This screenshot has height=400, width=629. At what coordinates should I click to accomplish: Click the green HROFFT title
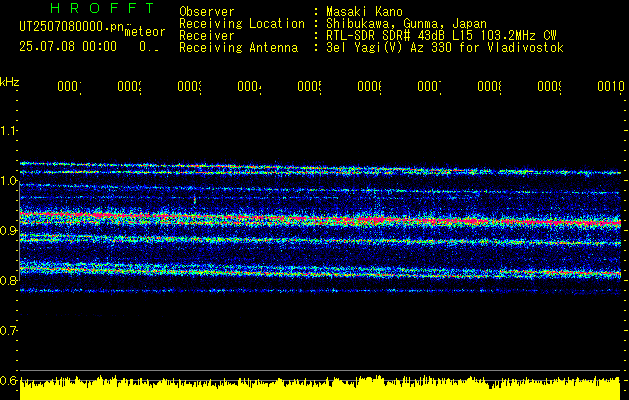pyautogui.click(x=102, y=8)
